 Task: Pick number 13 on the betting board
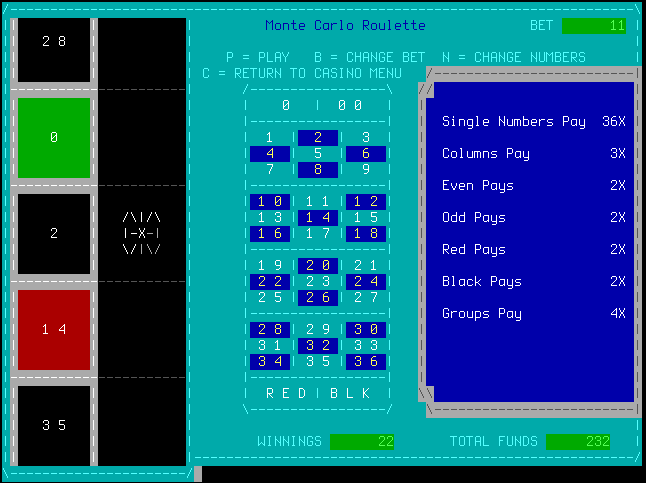(270, 217)
